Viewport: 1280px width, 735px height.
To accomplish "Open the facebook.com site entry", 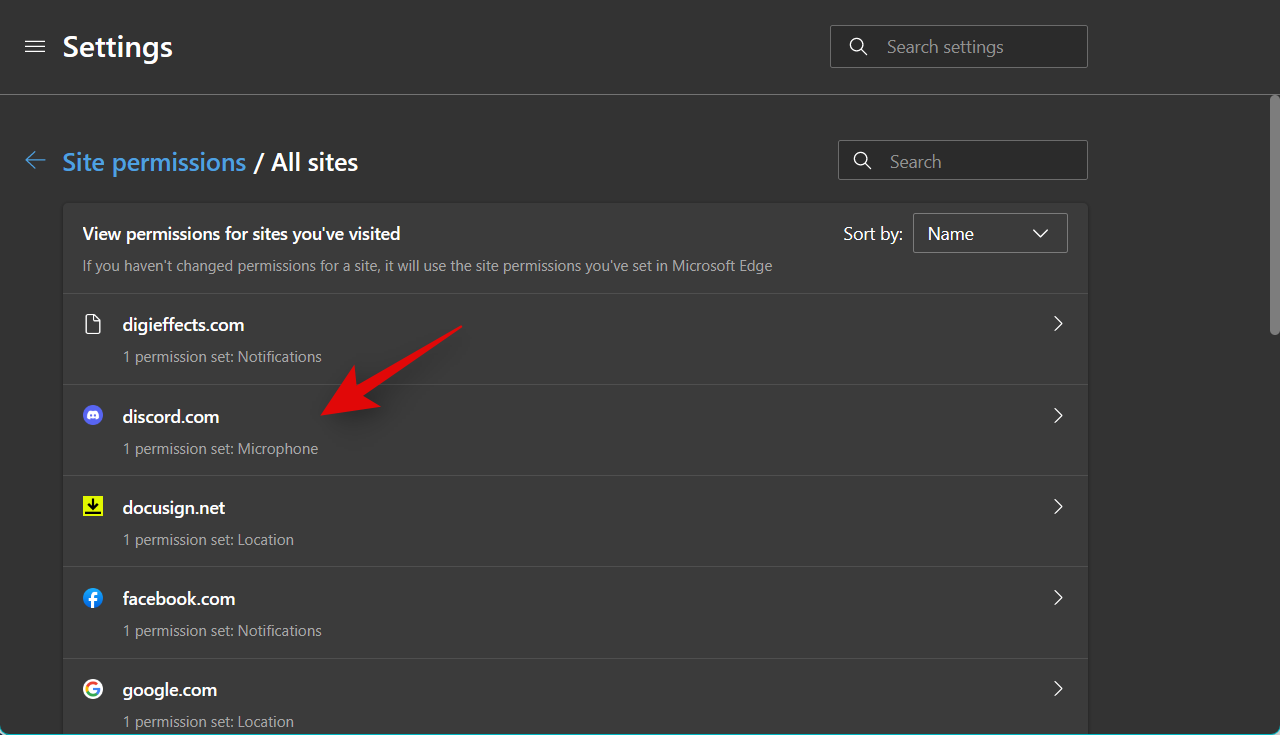I will (x=179, y=599).
